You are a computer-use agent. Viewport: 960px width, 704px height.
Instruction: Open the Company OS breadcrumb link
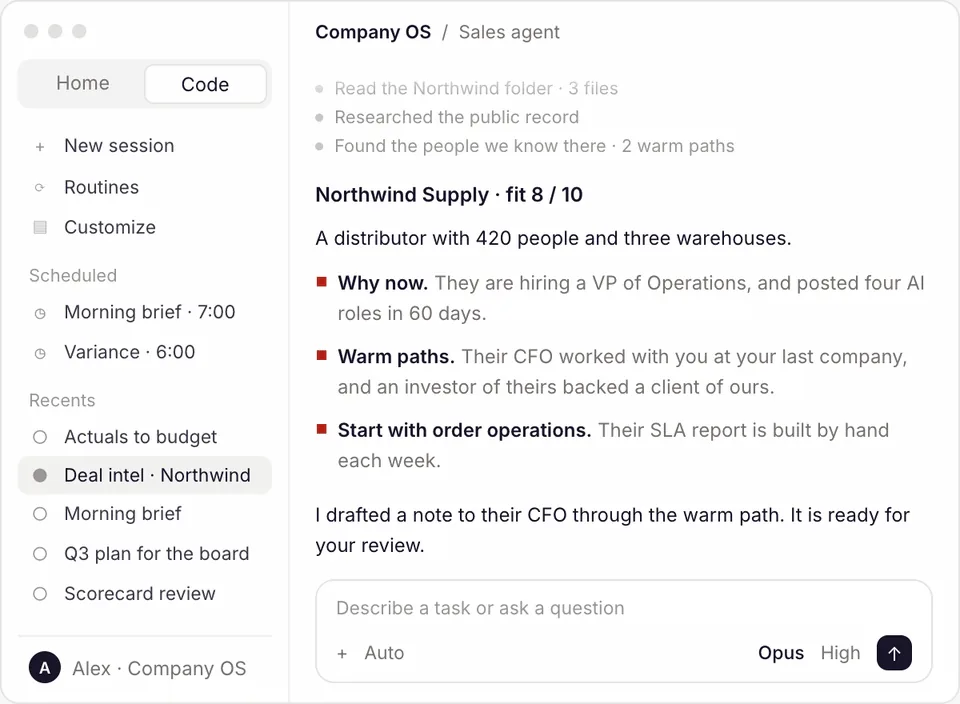tap(373, 32)
